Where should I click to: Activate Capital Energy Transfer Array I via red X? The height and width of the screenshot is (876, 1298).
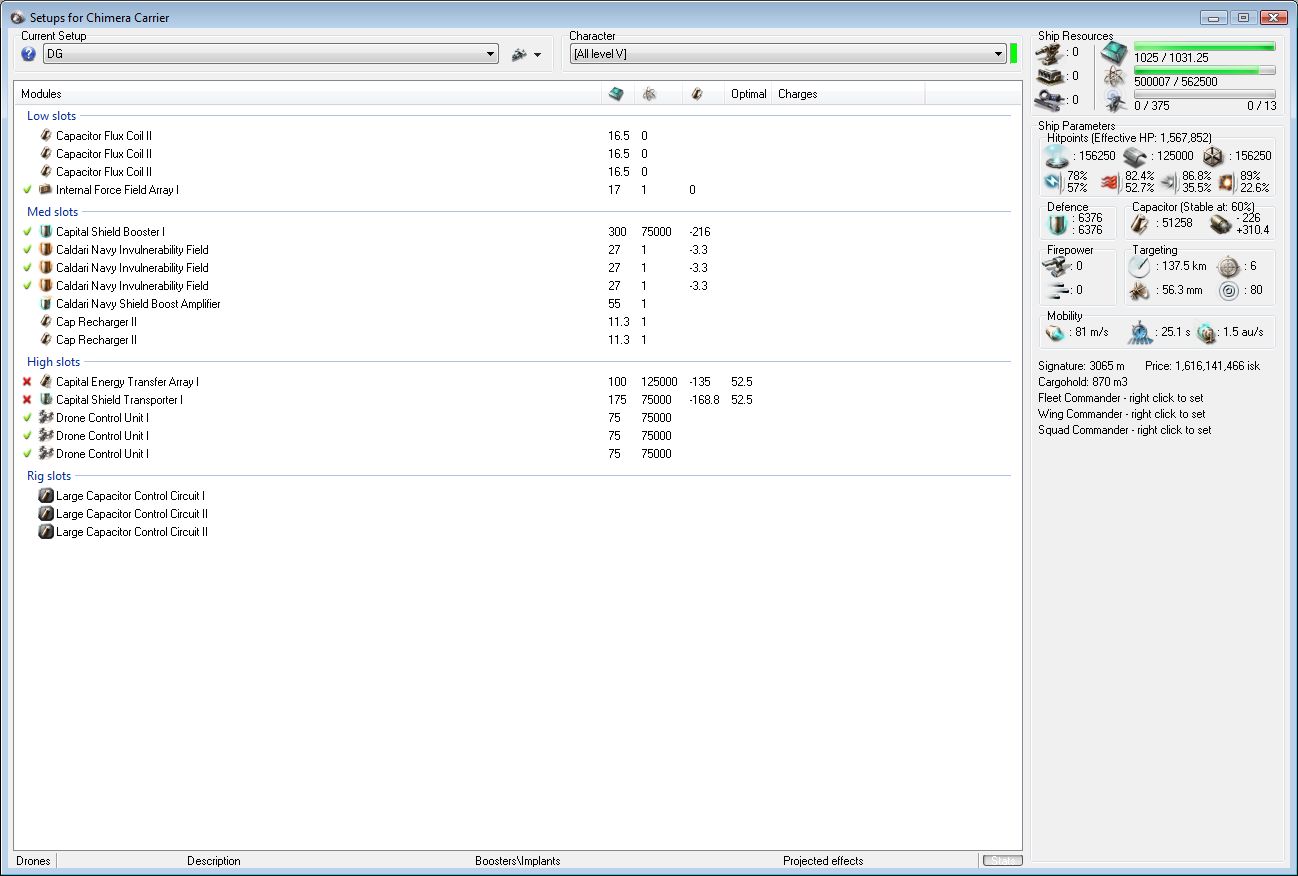pos(28,382)
